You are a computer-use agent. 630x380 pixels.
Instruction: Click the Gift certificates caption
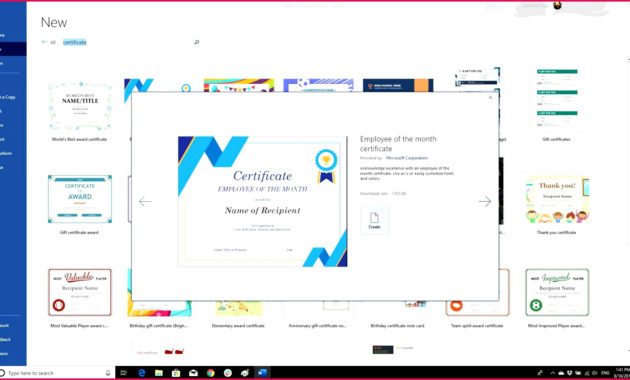pos(556,139)
